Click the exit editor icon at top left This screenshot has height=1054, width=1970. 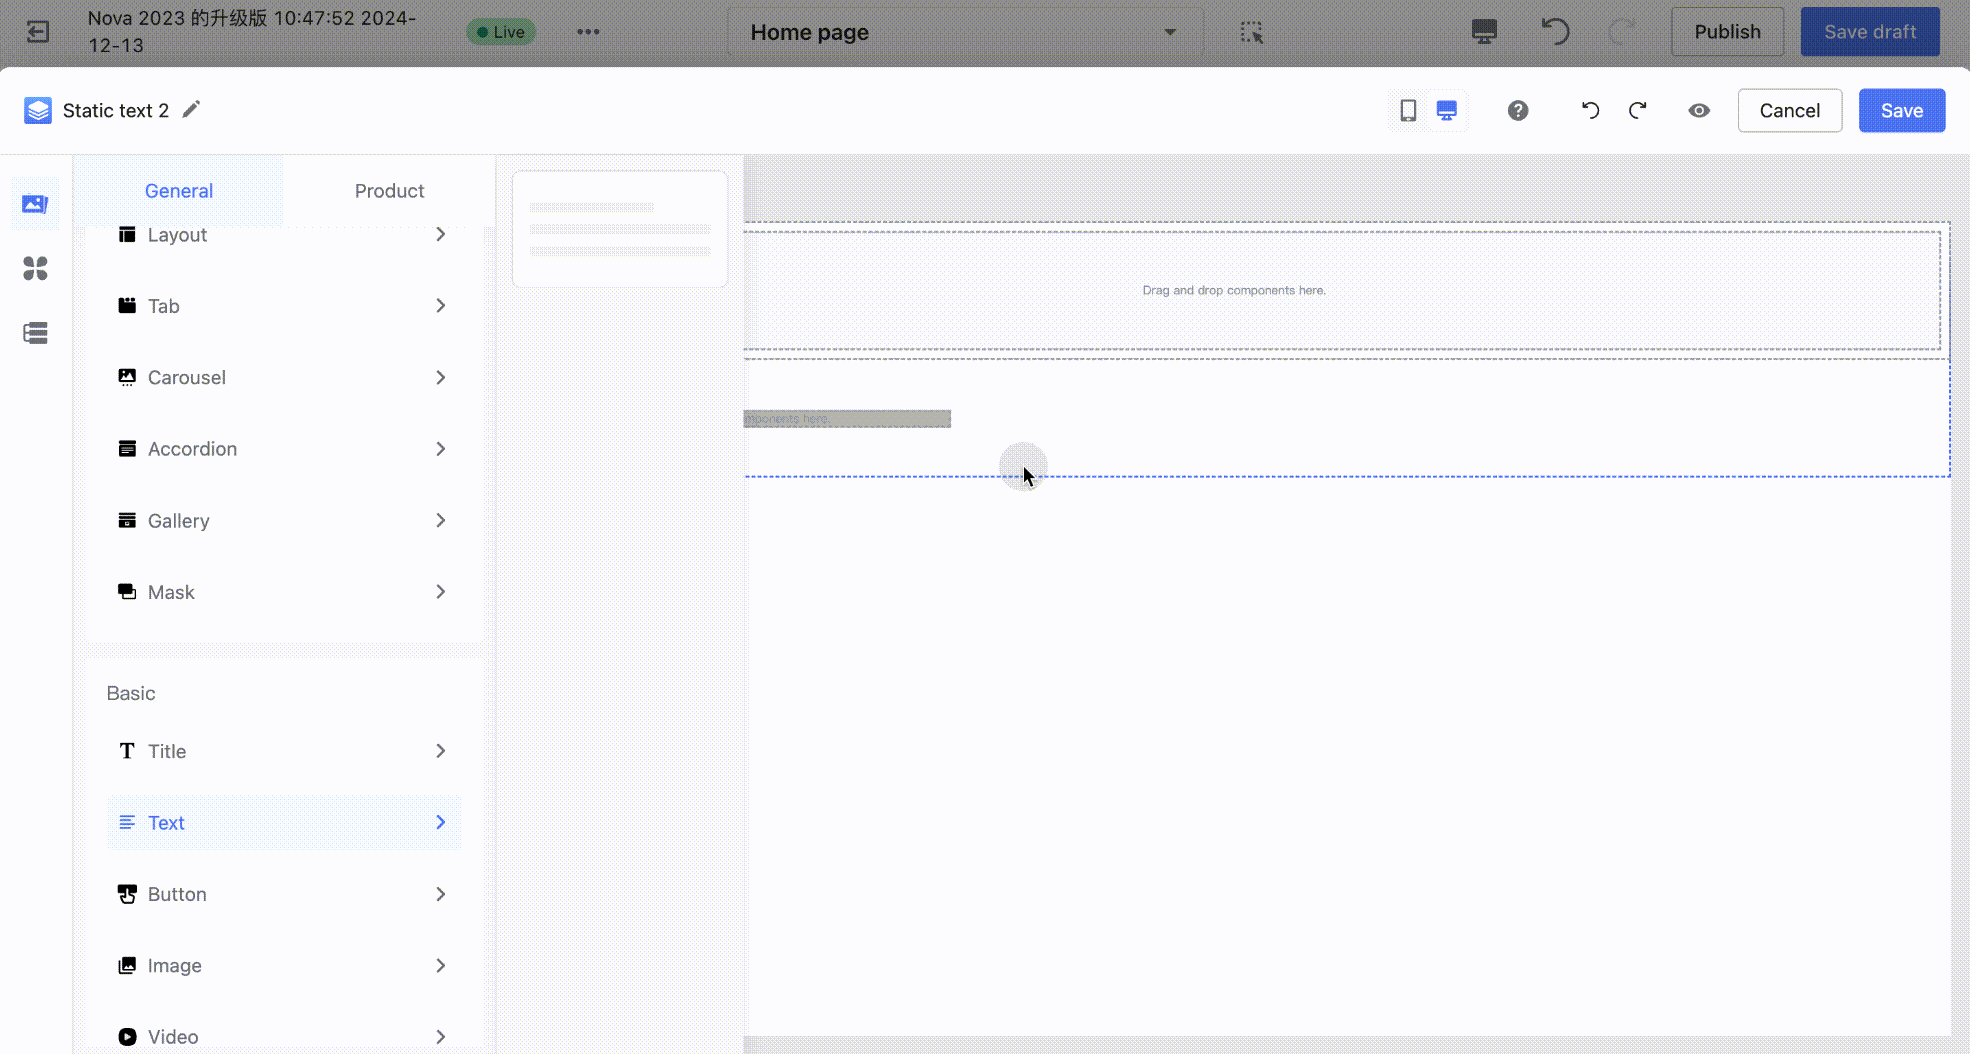[37, 32]
